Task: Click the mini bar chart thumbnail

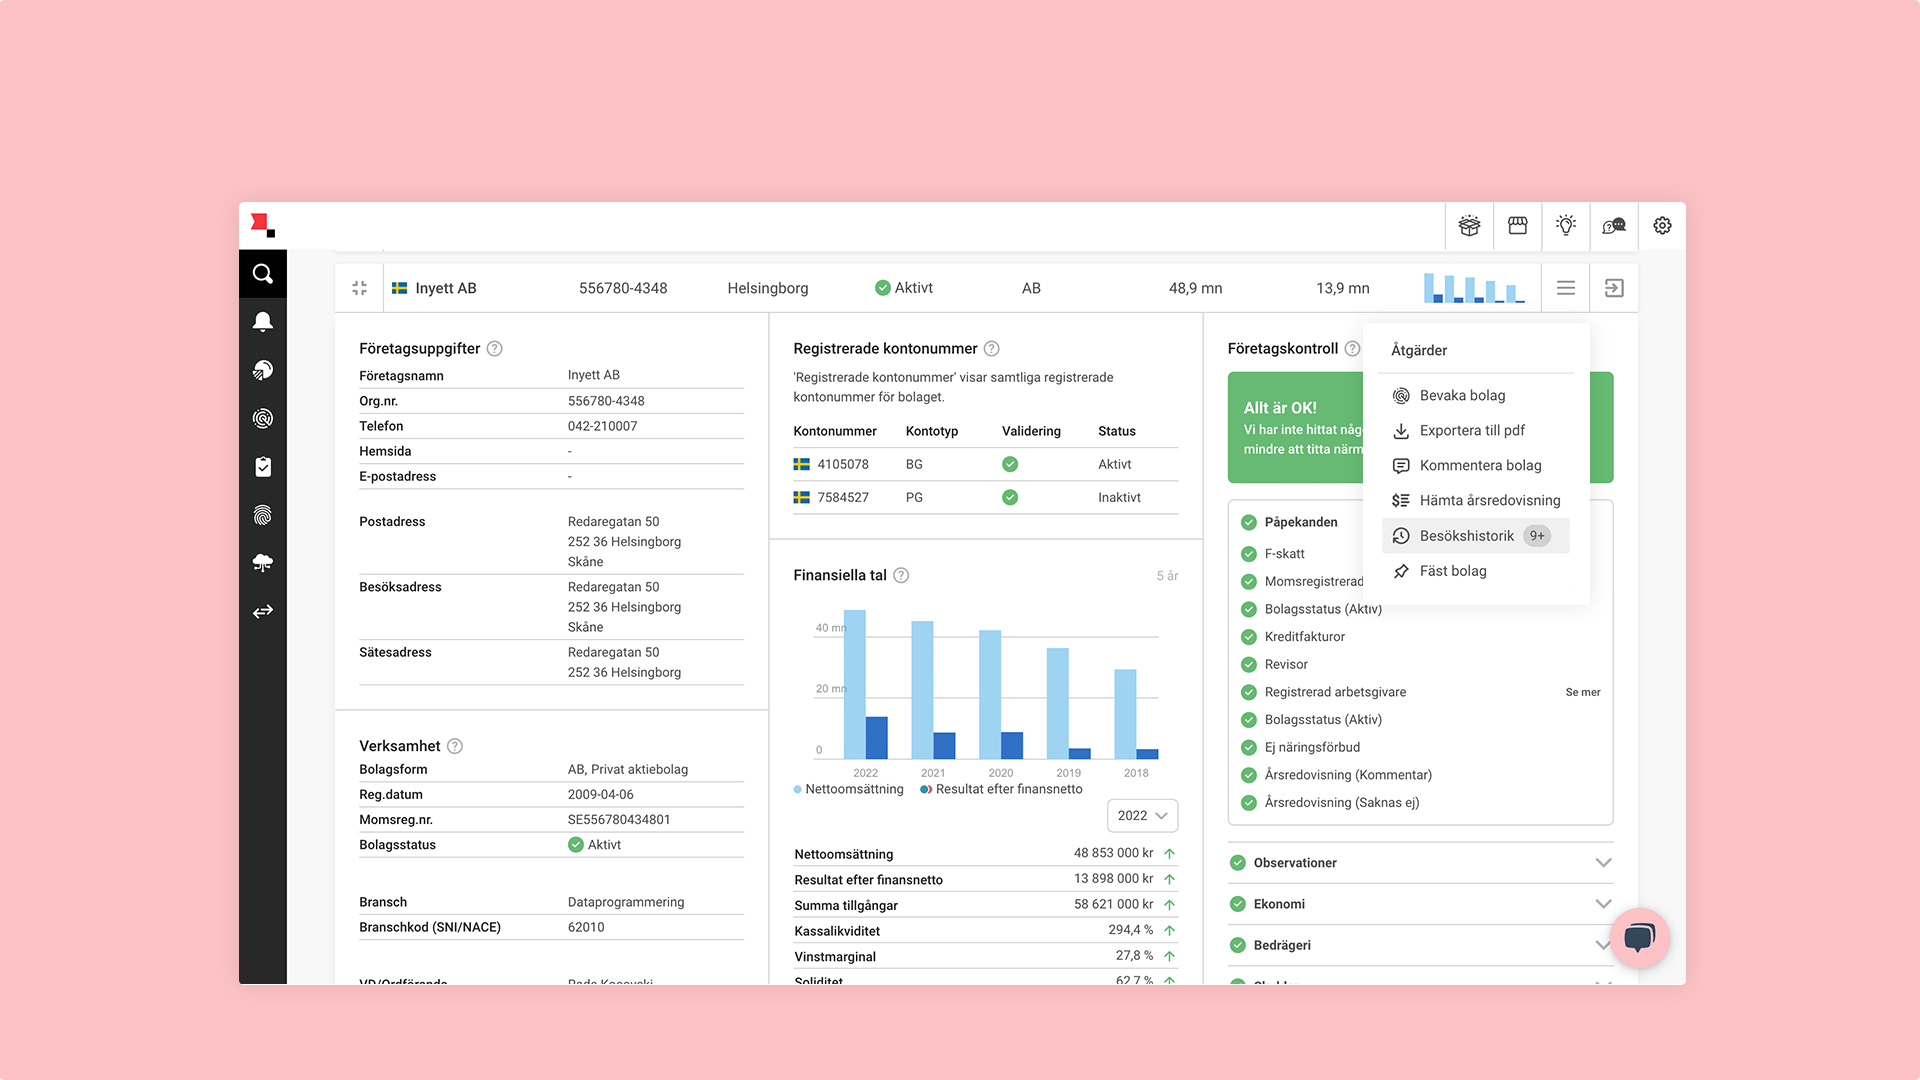Action: coord(1474,288)
